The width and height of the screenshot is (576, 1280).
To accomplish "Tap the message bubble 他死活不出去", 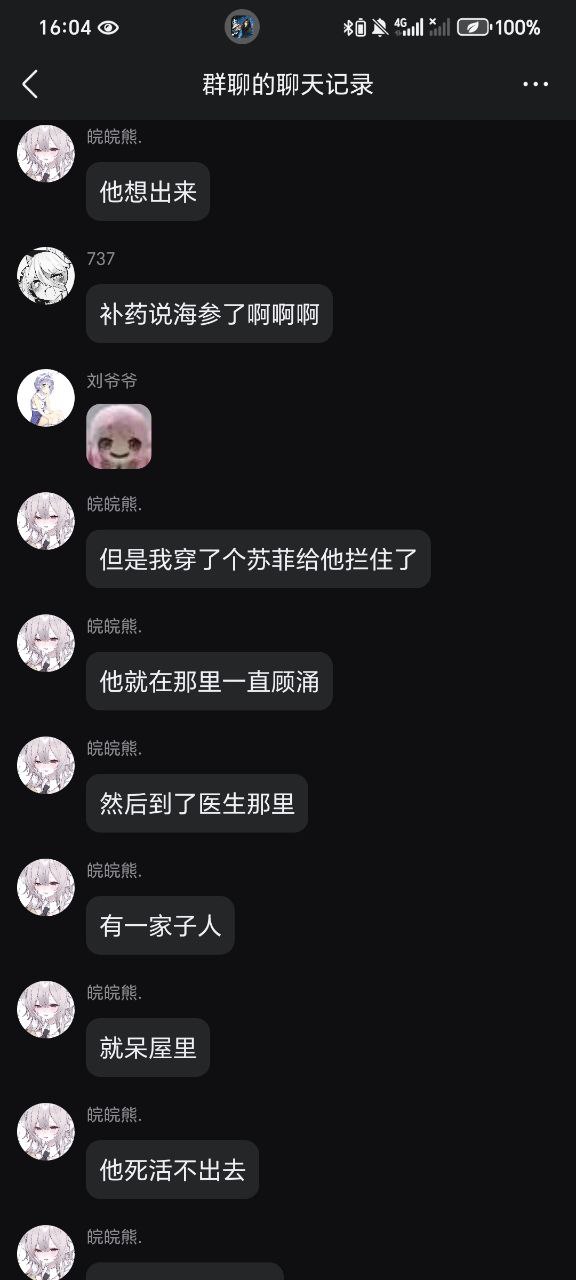I will coord(172,1169).
